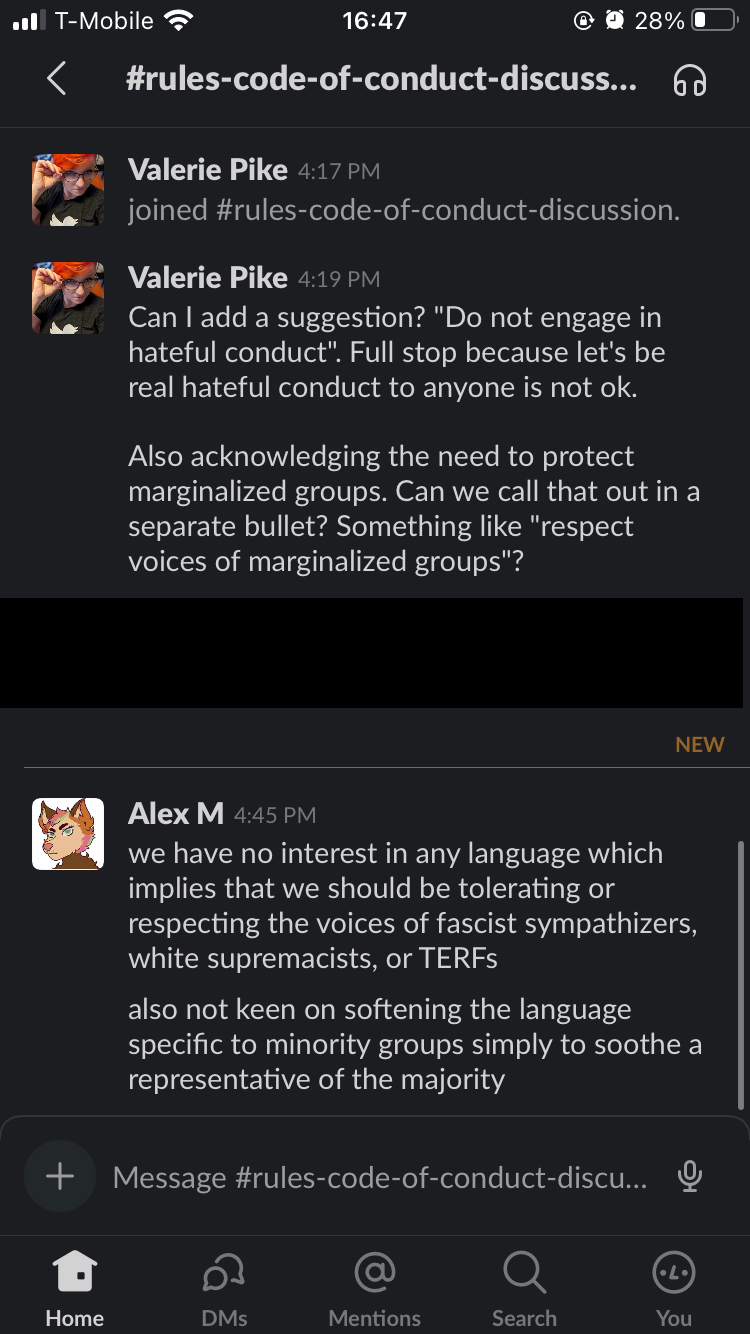750x1334 pixels.
Task: Tap the scrollbar beside Alex M's message
Action: [x=739, y=970]
